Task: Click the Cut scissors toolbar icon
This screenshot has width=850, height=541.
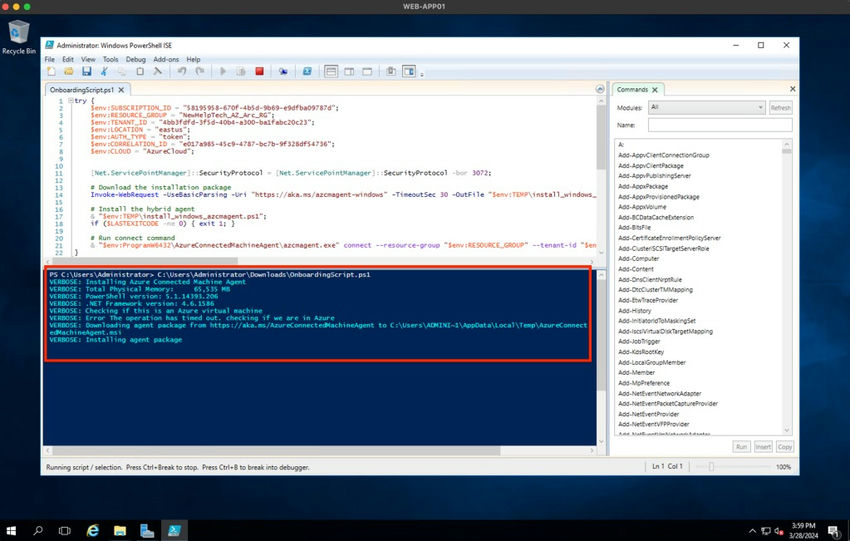Action: coord(104,71)
